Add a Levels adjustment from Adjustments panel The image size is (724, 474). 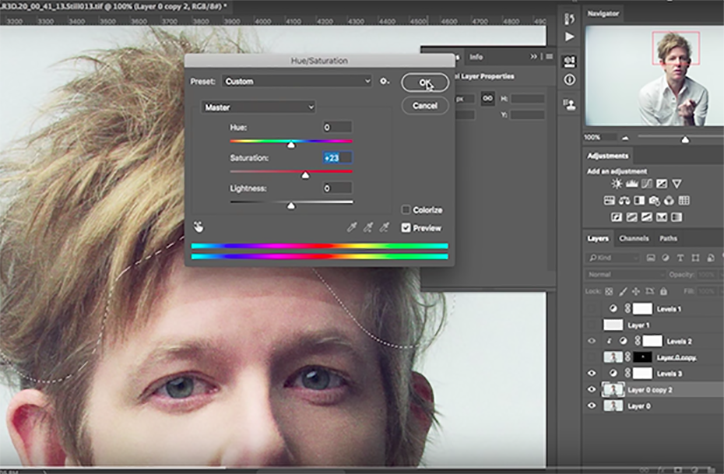(632, 184)
